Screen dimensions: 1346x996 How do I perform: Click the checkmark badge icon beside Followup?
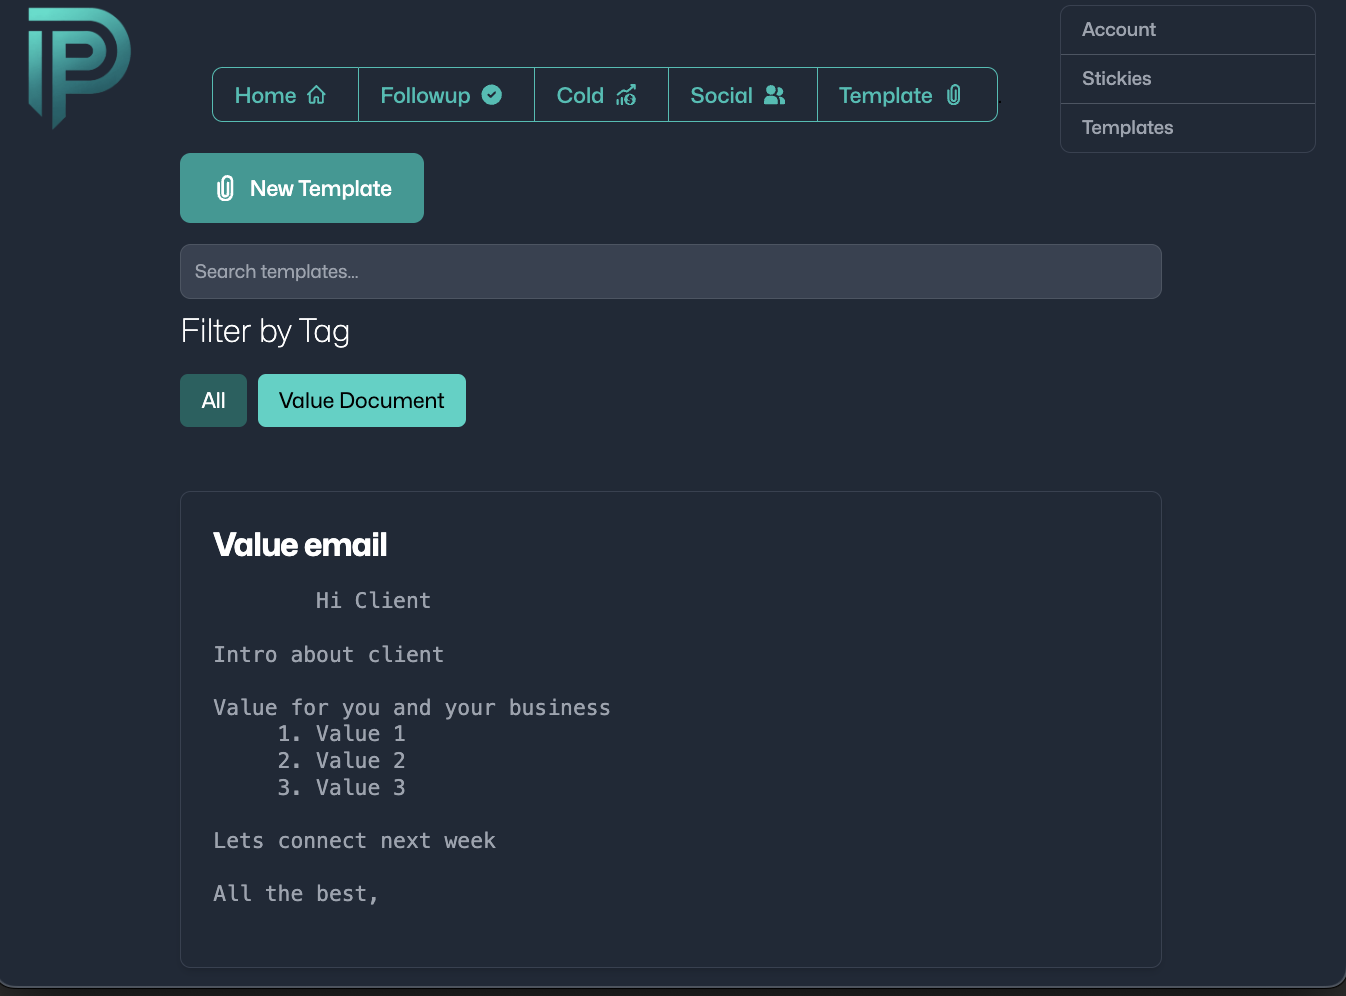click(x=492, y=95)
